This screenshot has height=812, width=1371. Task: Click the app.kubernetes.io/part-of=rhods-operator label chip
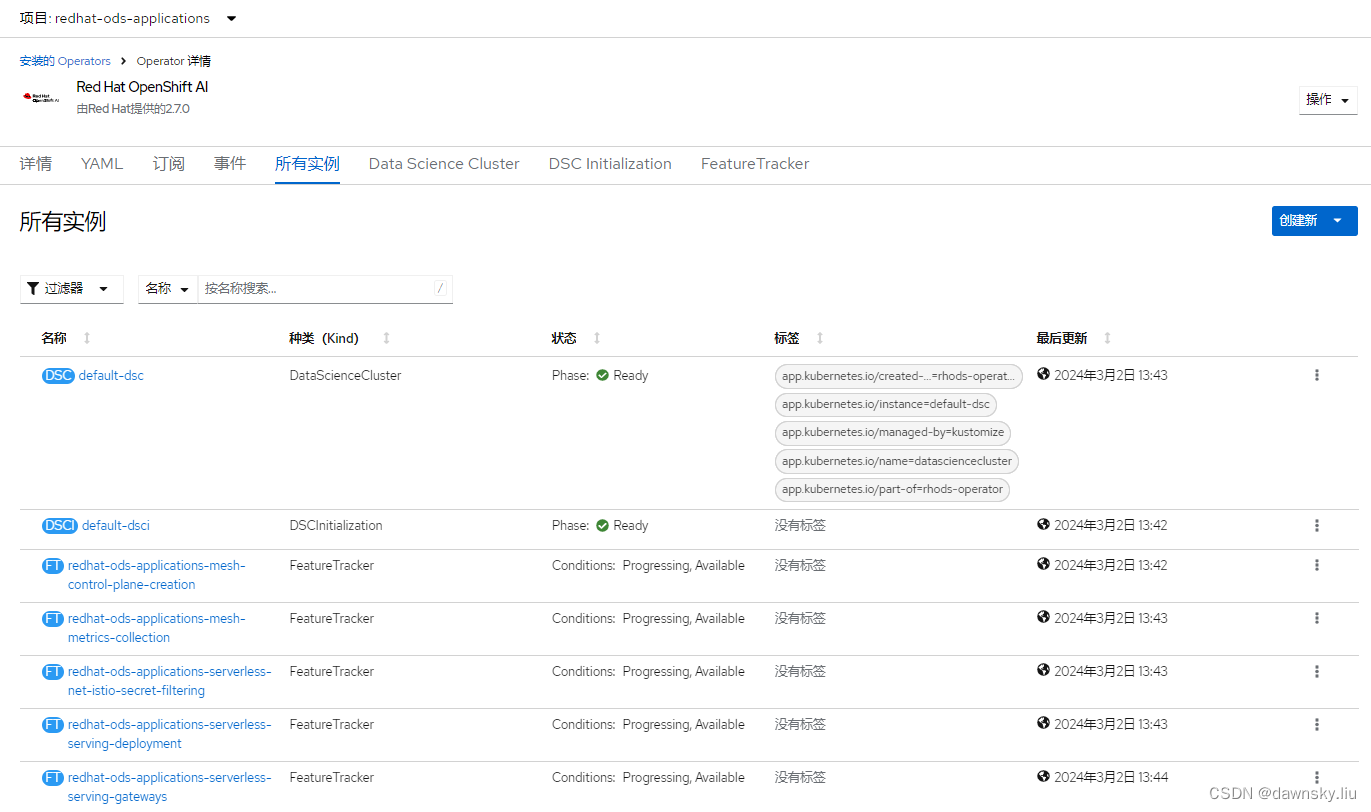pos(892,489)
